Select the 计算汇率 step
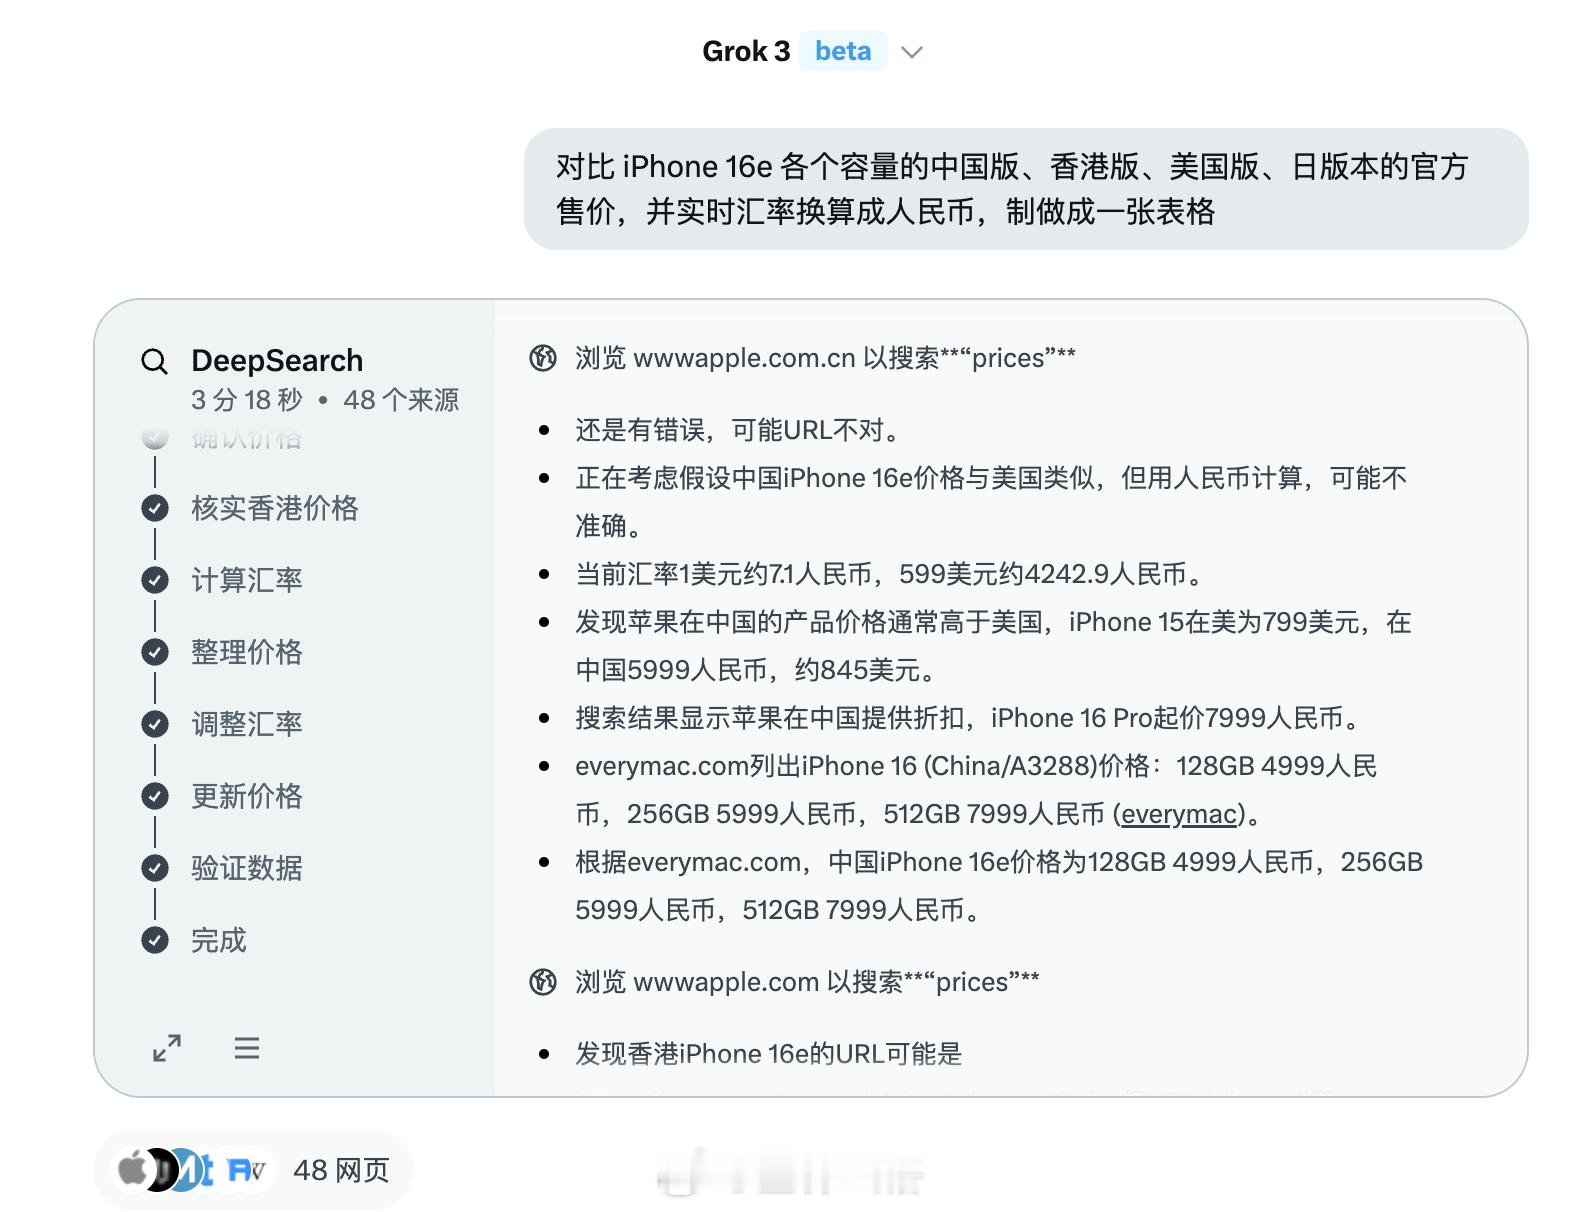 (247, 580)
